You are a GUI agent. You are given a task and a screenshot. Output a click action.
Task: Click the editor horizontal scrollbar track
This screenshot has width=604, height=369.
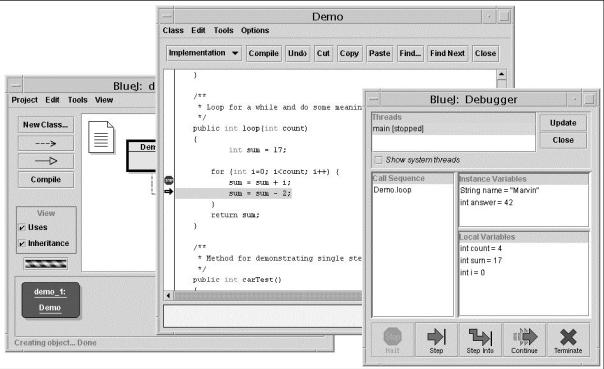[x=268, y=295]
